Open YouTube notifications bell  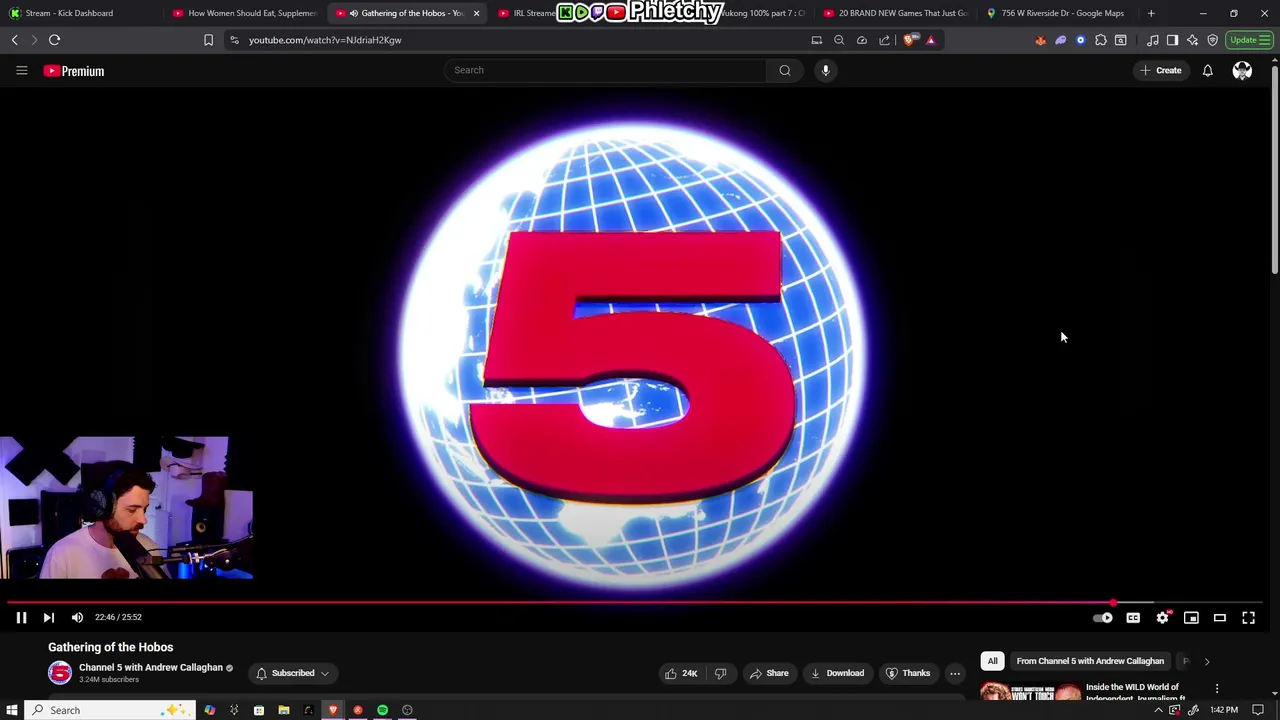(1207, 70)
